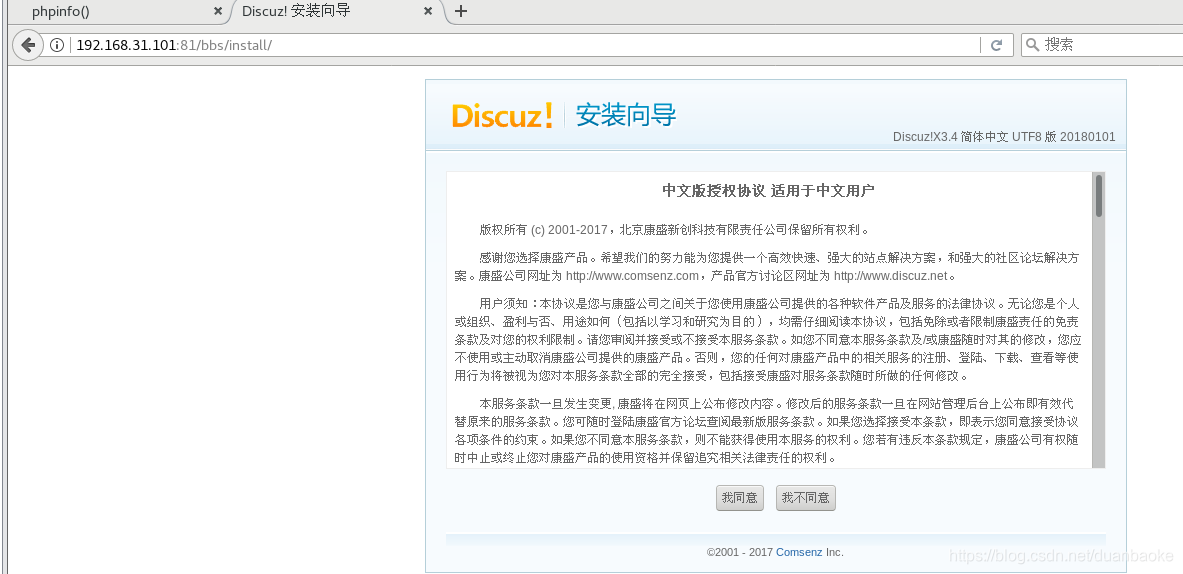Open the Comsenz link in footer
This screenshot has height=574, width=1183.
tap(799, 552)
